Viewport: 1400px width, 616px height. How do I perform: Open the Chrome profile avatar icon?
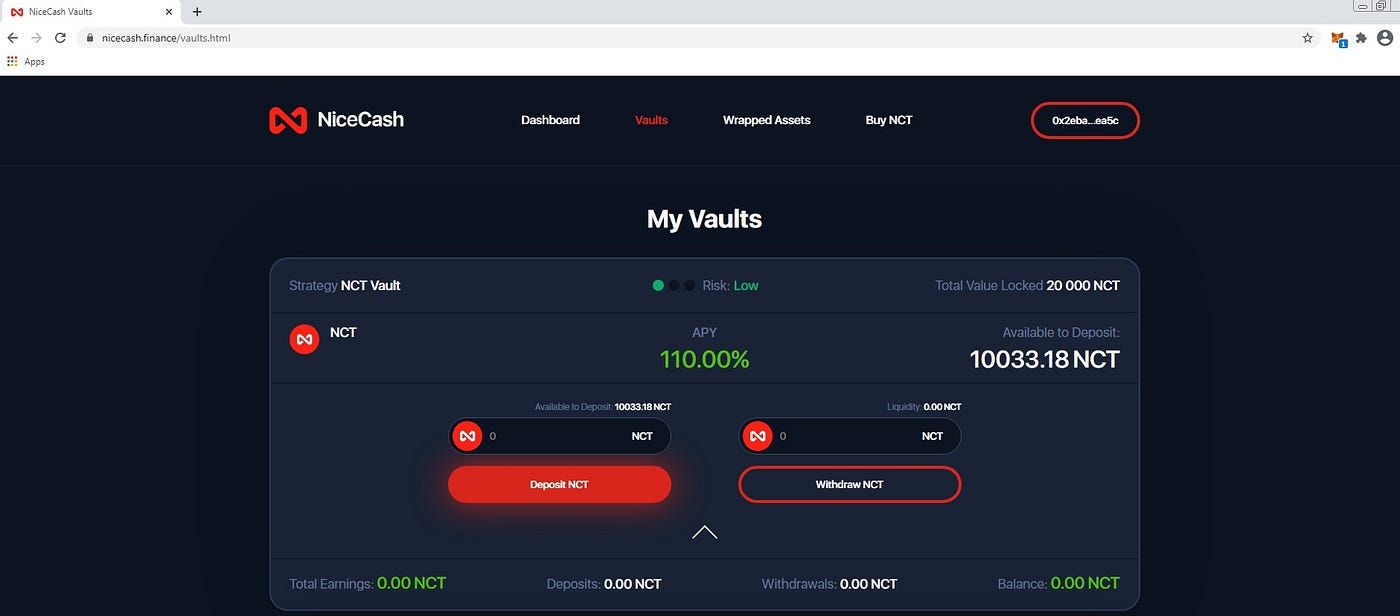1385,38
